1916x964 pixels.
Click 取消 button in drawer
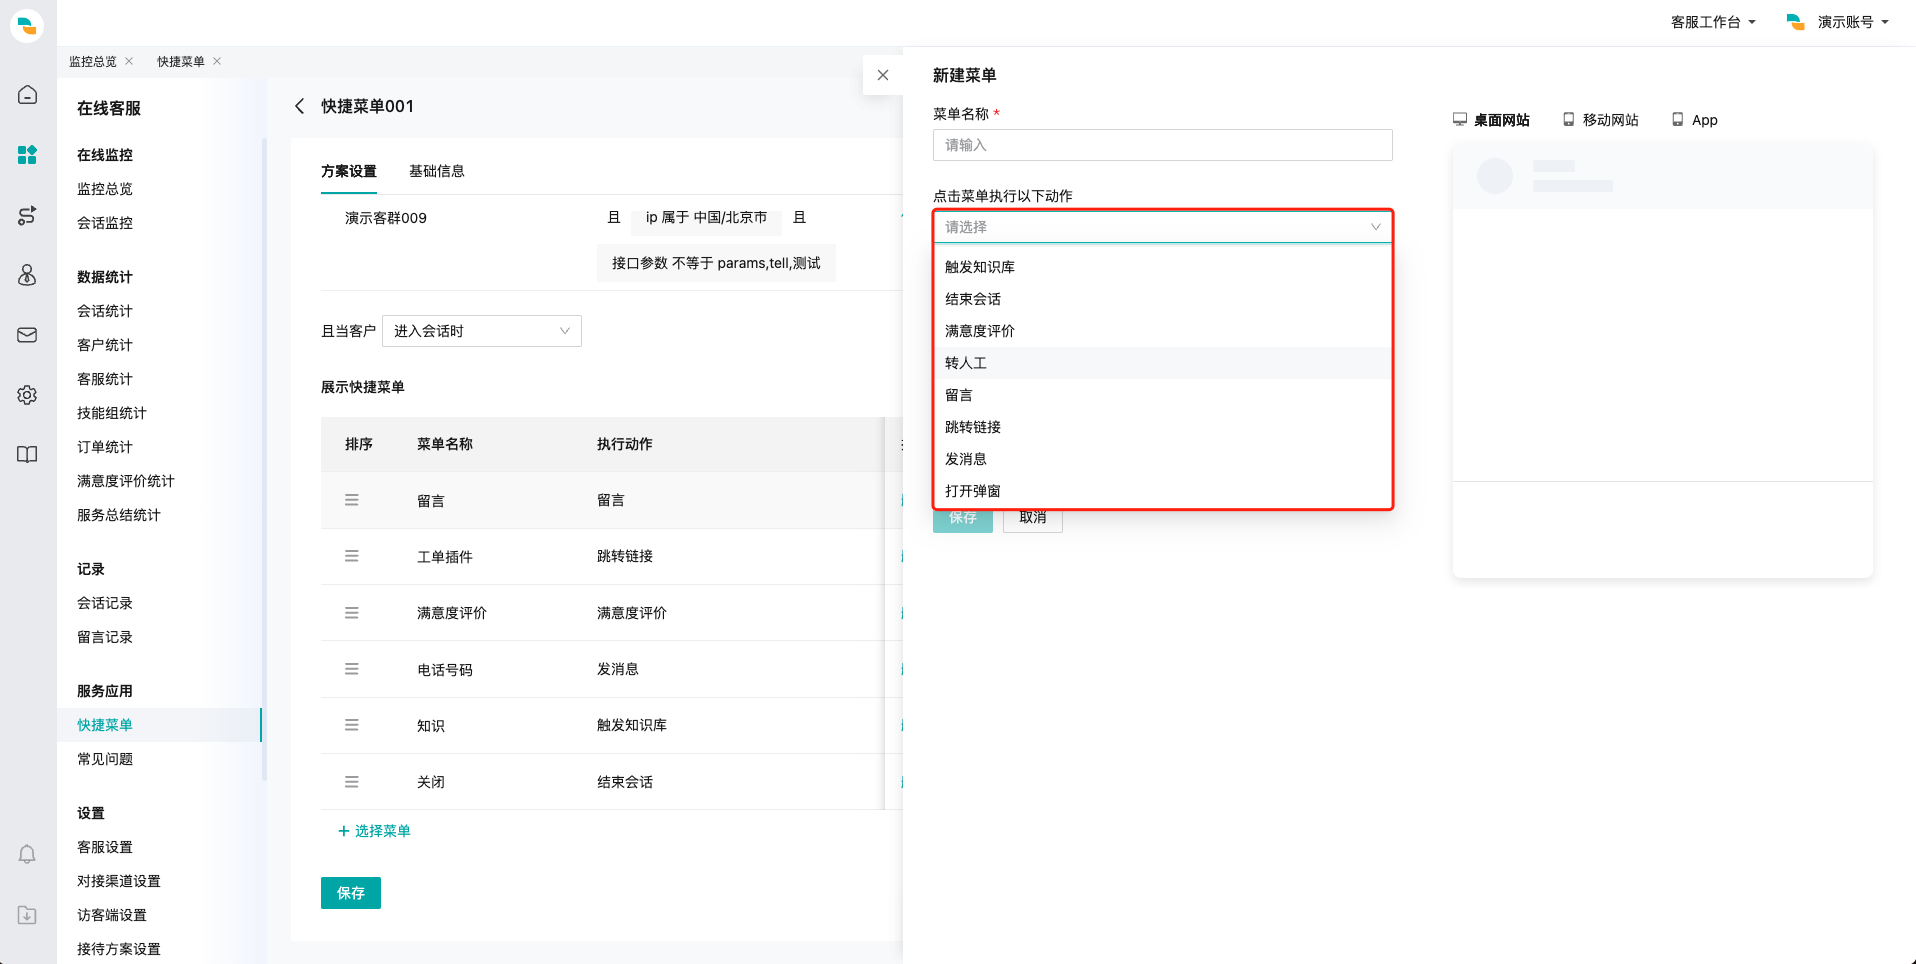[1033, 518]
